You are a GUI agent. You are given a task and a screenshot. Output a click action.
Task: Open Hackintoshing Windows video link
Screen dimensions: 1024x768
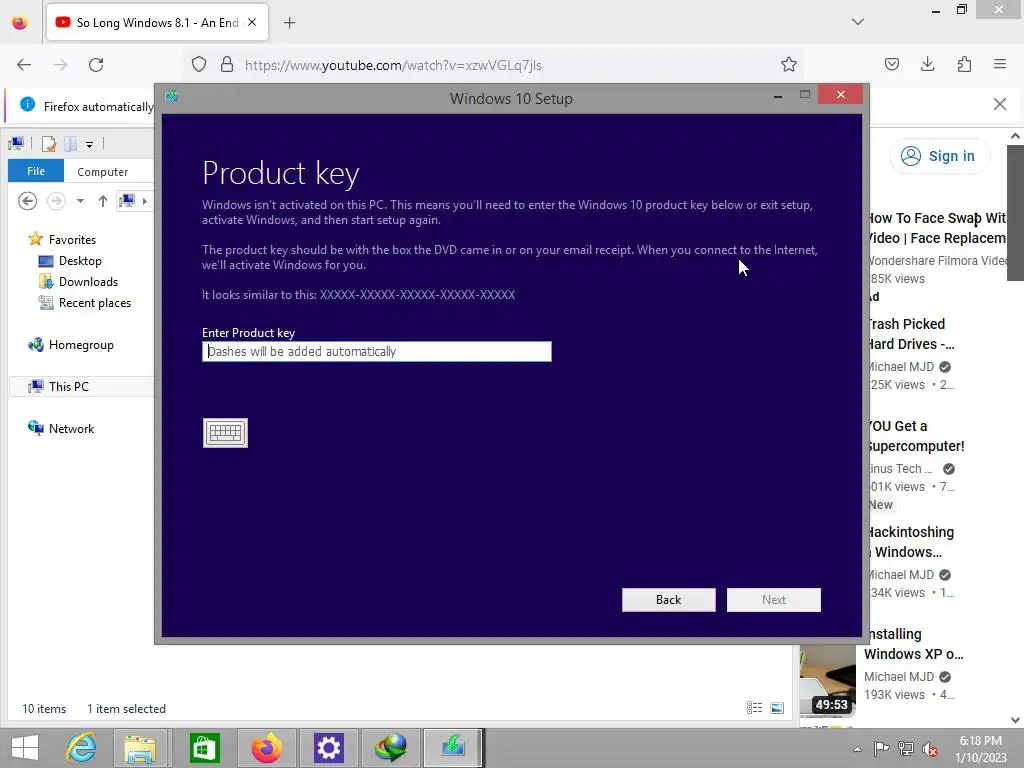[x=911, y=542]
